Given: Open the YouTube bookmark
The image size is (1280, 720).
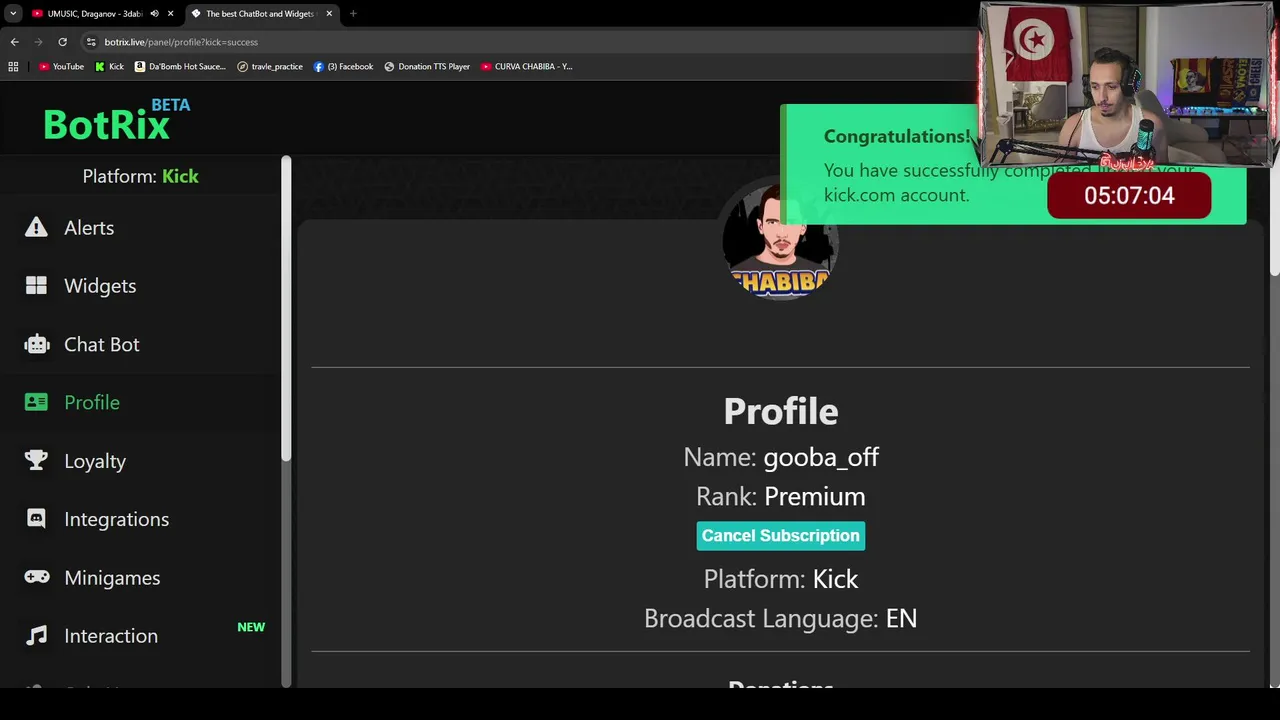Looking at the screenshot, I should coord(61,66).
